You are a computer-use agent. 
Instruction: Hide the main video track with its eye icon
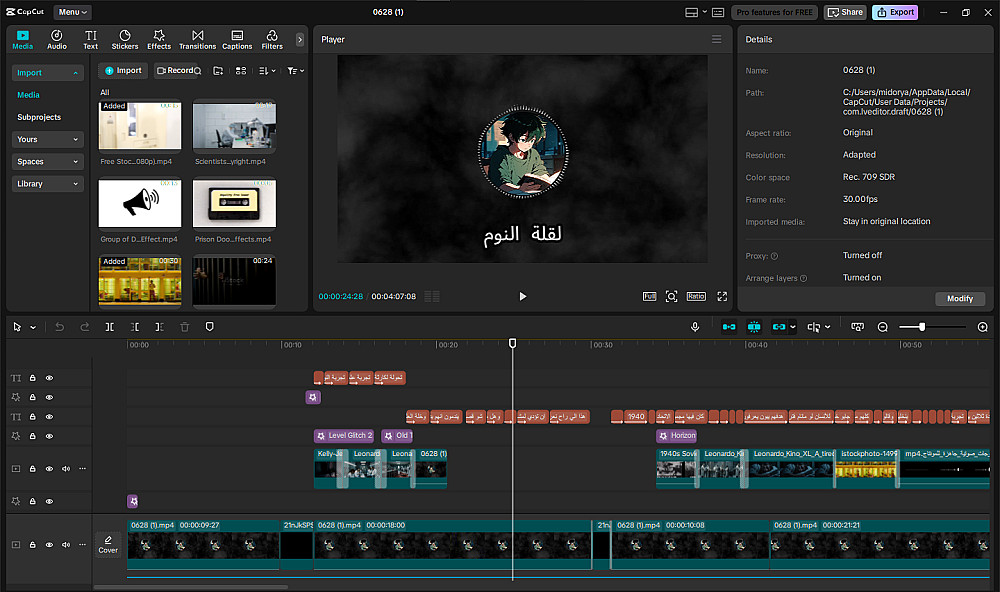tap(49, 545)
